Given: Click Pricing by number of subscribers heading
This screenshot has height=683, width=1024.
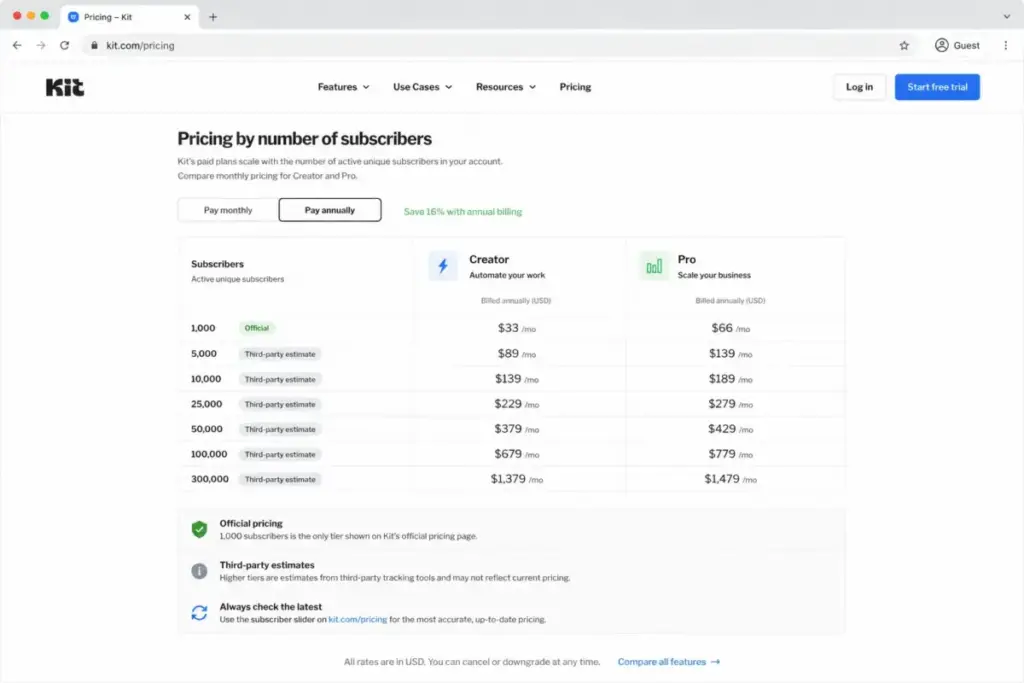Looking at the screenshot, I should [304, 138].
